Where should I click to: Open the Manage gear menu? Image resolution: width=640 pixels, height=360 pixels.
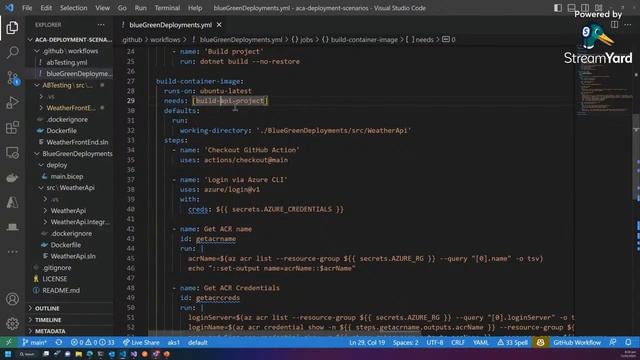pyautogui.click(x=12, y=324)
